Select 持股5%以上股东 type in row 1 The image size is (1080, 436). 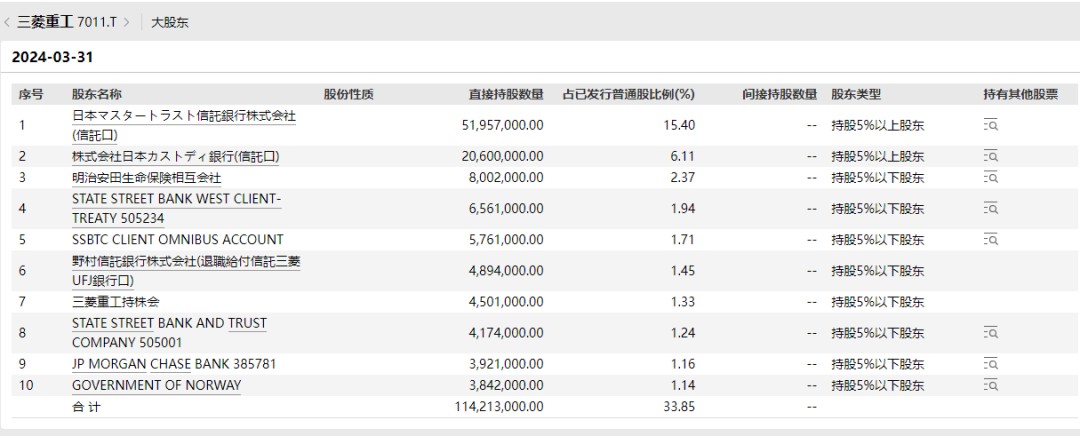[878, 125]
